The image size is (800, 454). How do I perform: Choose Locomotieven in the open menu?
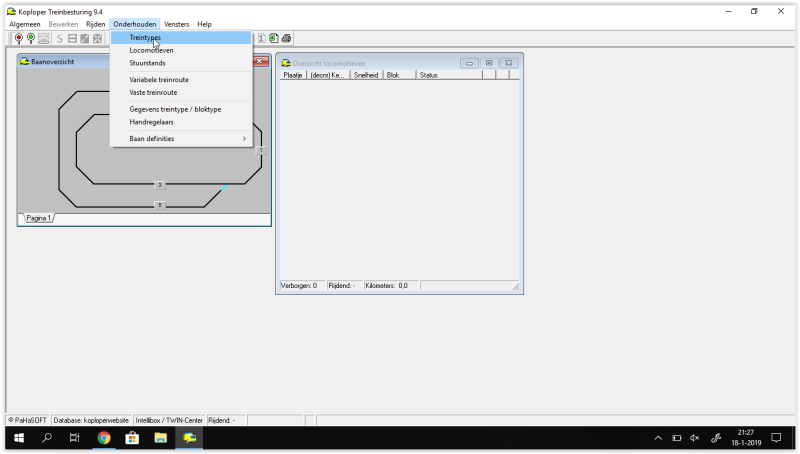(x=151, y=50)
